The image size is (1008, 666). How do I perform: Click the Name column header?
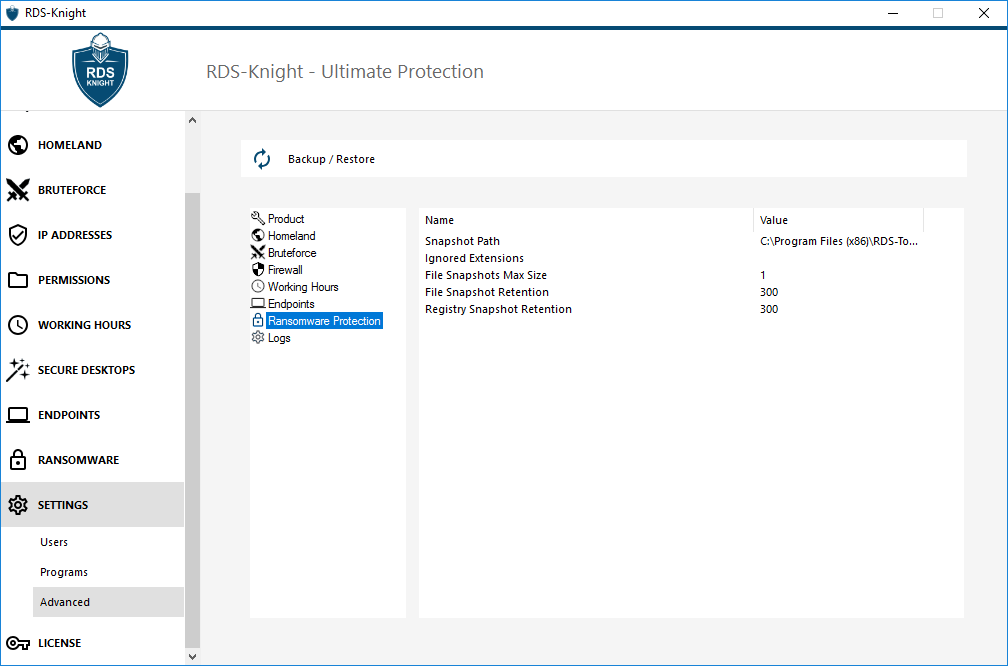tap(586, 220)
